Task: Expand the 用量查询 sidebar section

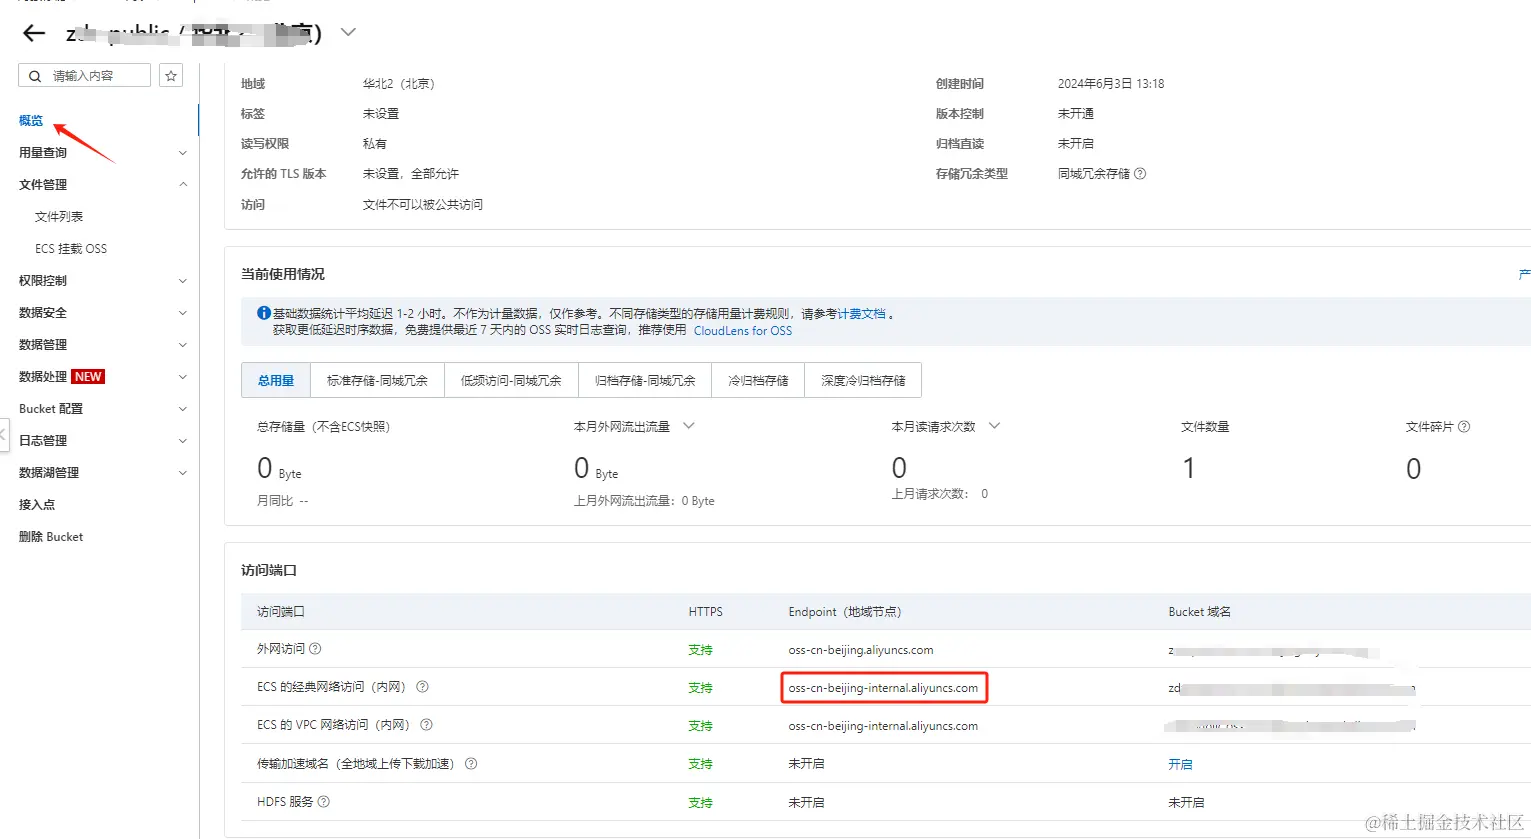Action: click(x=102, y=153)
